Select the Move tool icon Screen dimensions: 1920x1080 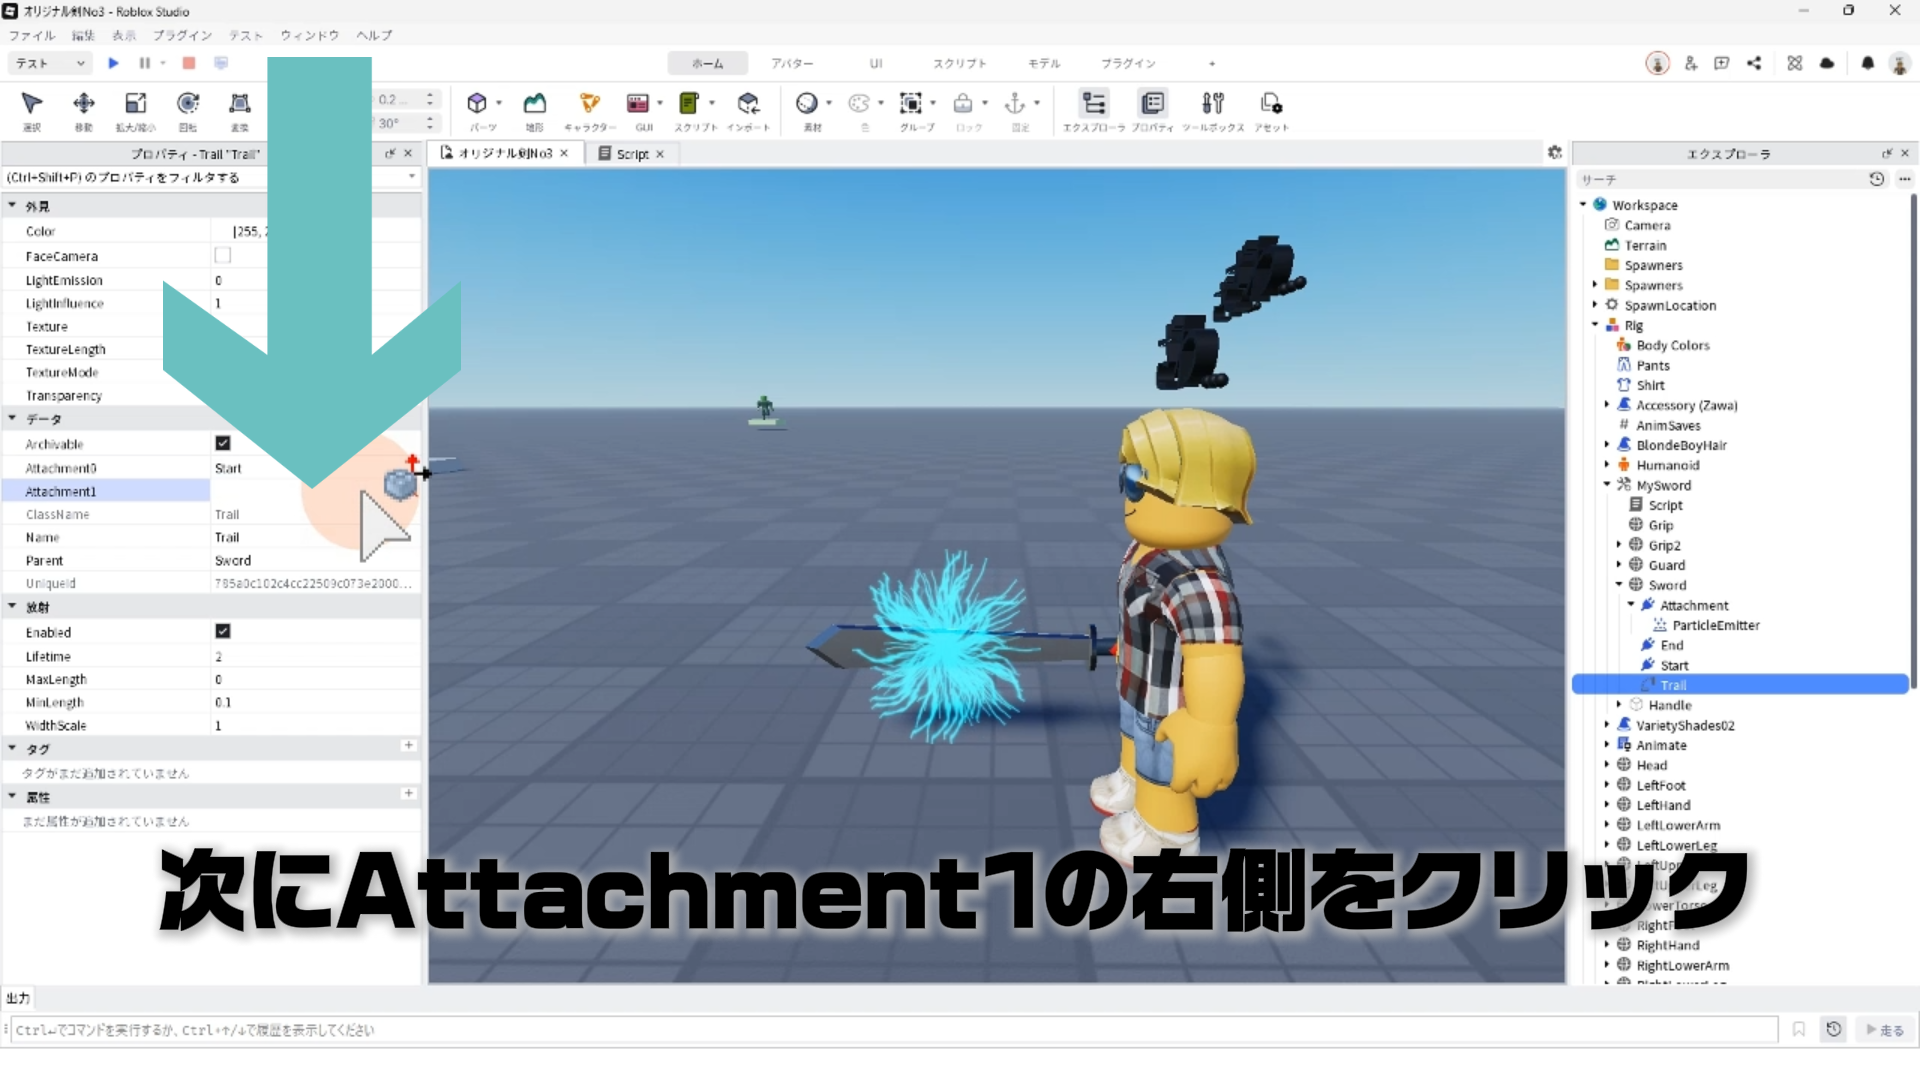coord(84,104)
